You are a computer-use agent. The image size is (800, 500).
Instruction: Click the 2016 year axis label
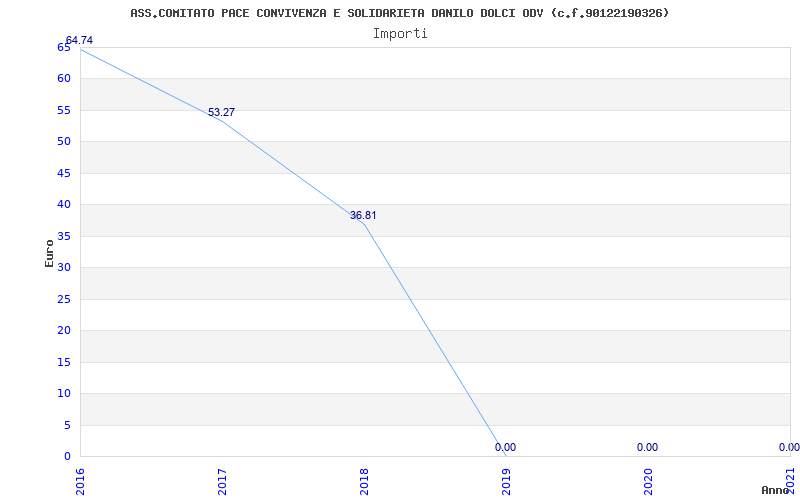coord(80,482)
